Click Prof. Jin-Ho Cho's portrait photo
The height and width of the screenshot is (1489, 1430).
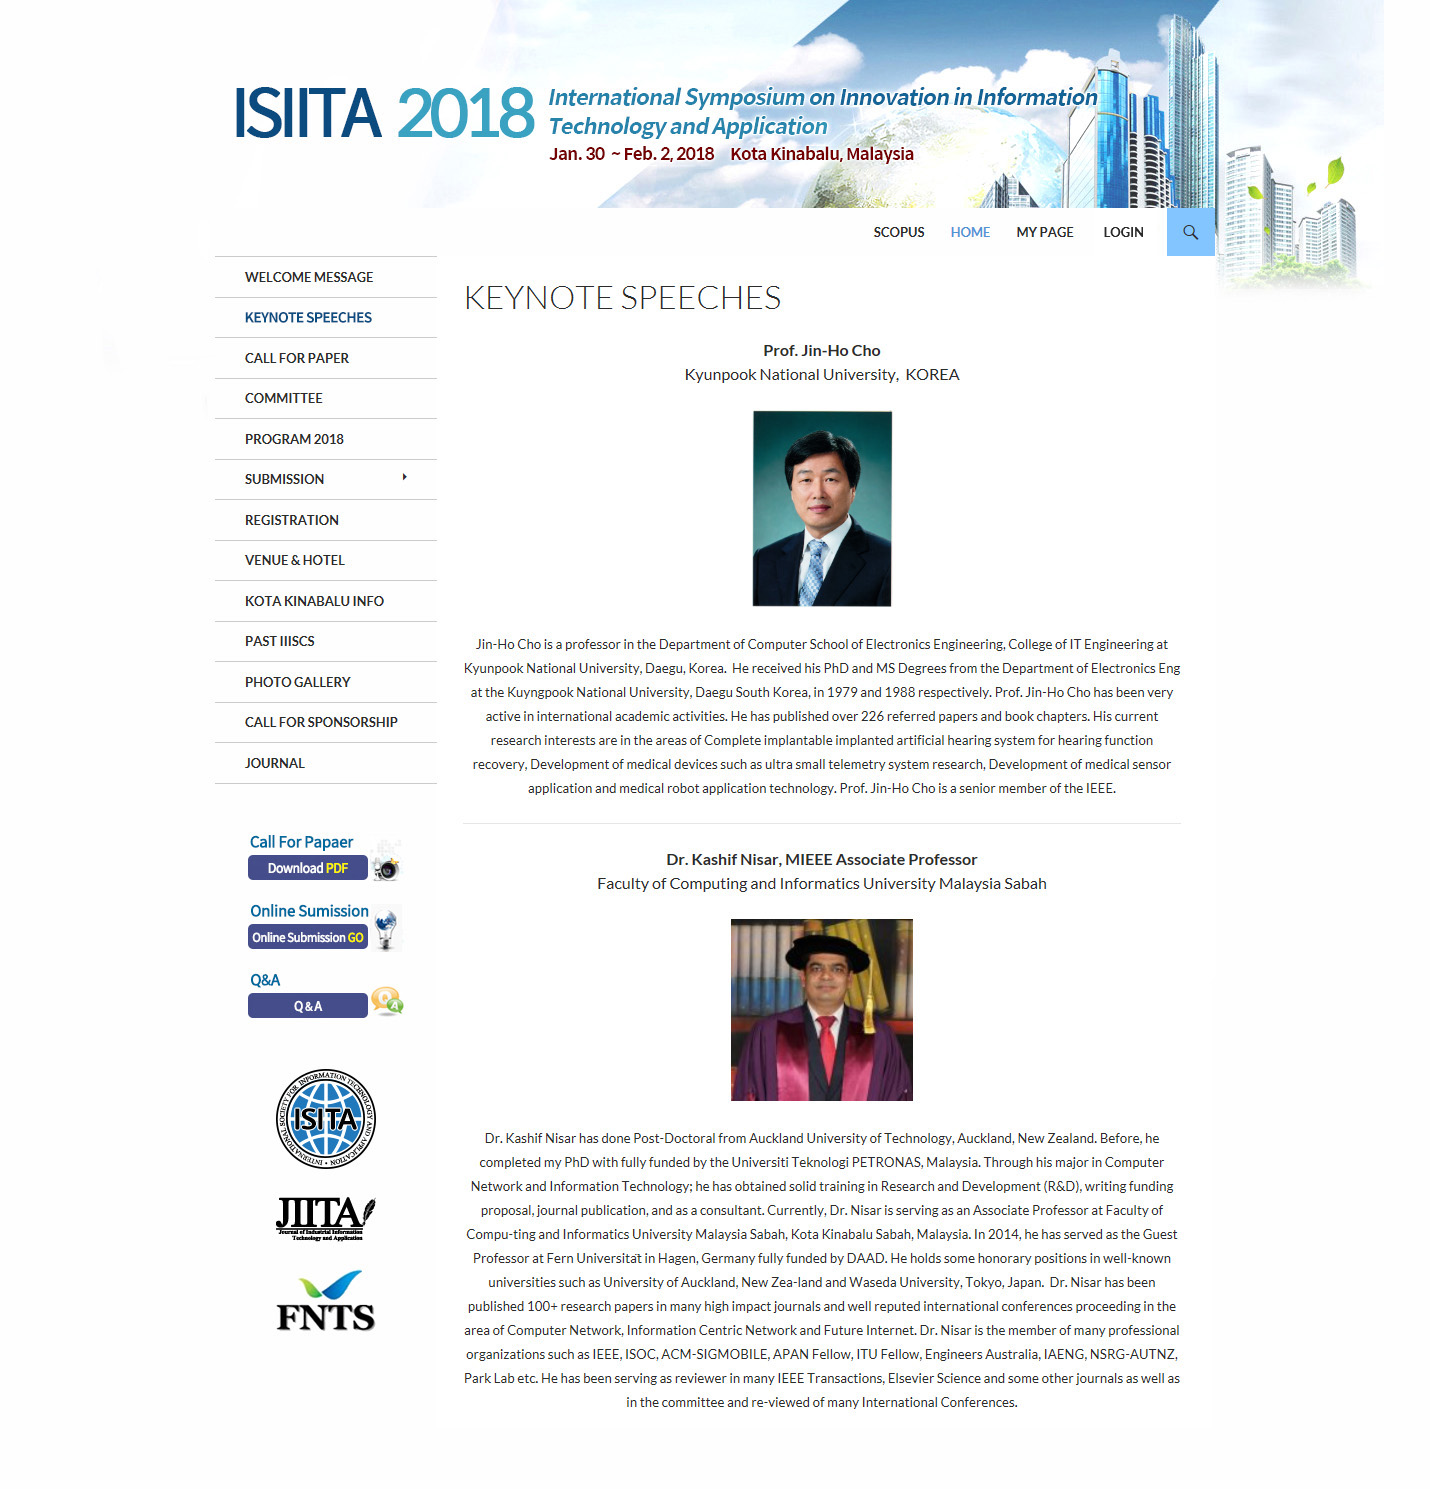tap(822, 509)
